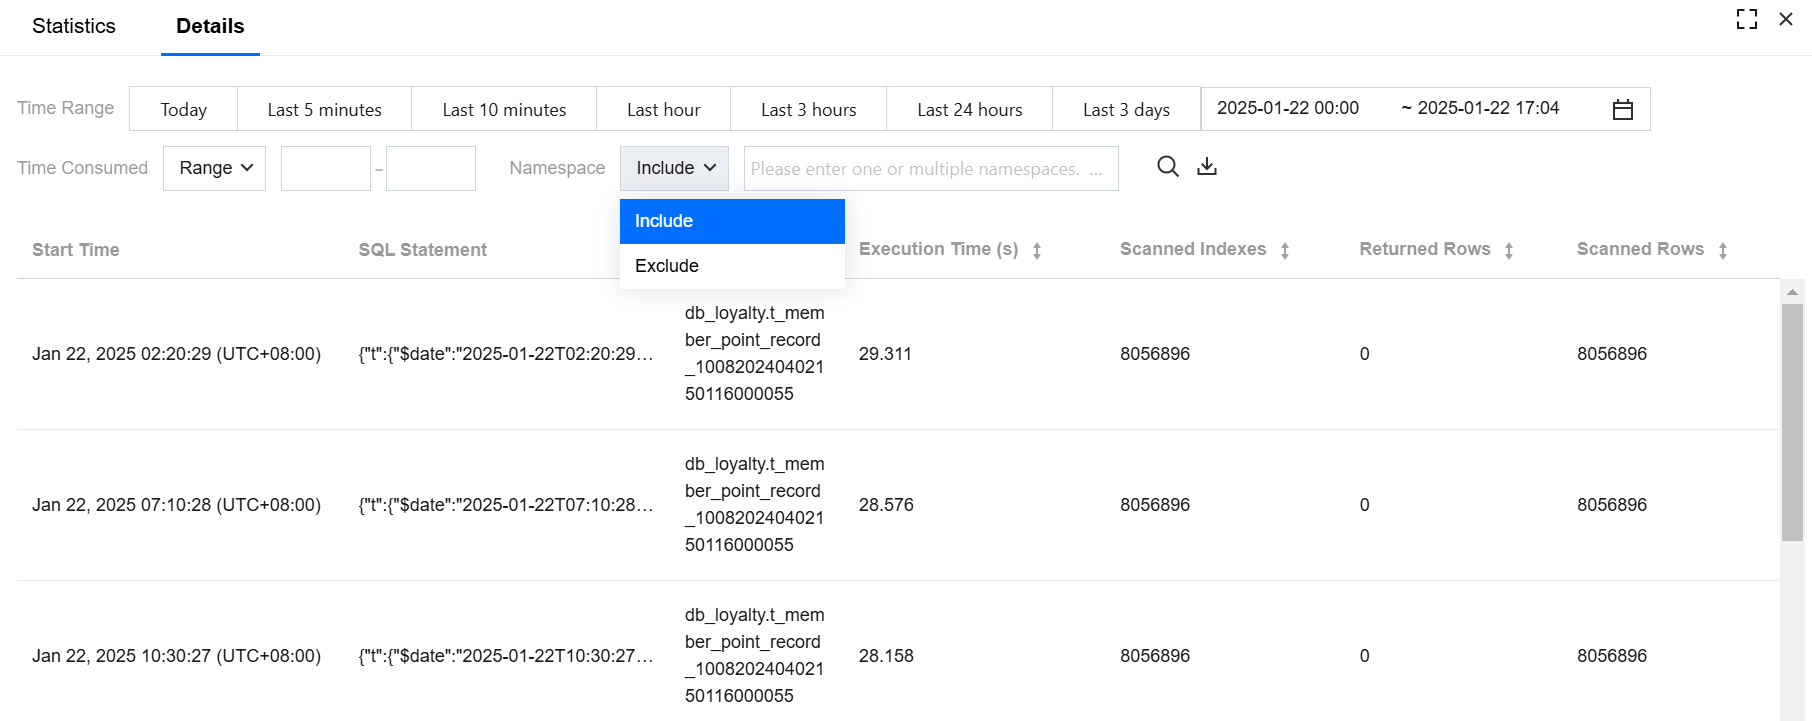Switch to the Statistics tab

[74, 26]
